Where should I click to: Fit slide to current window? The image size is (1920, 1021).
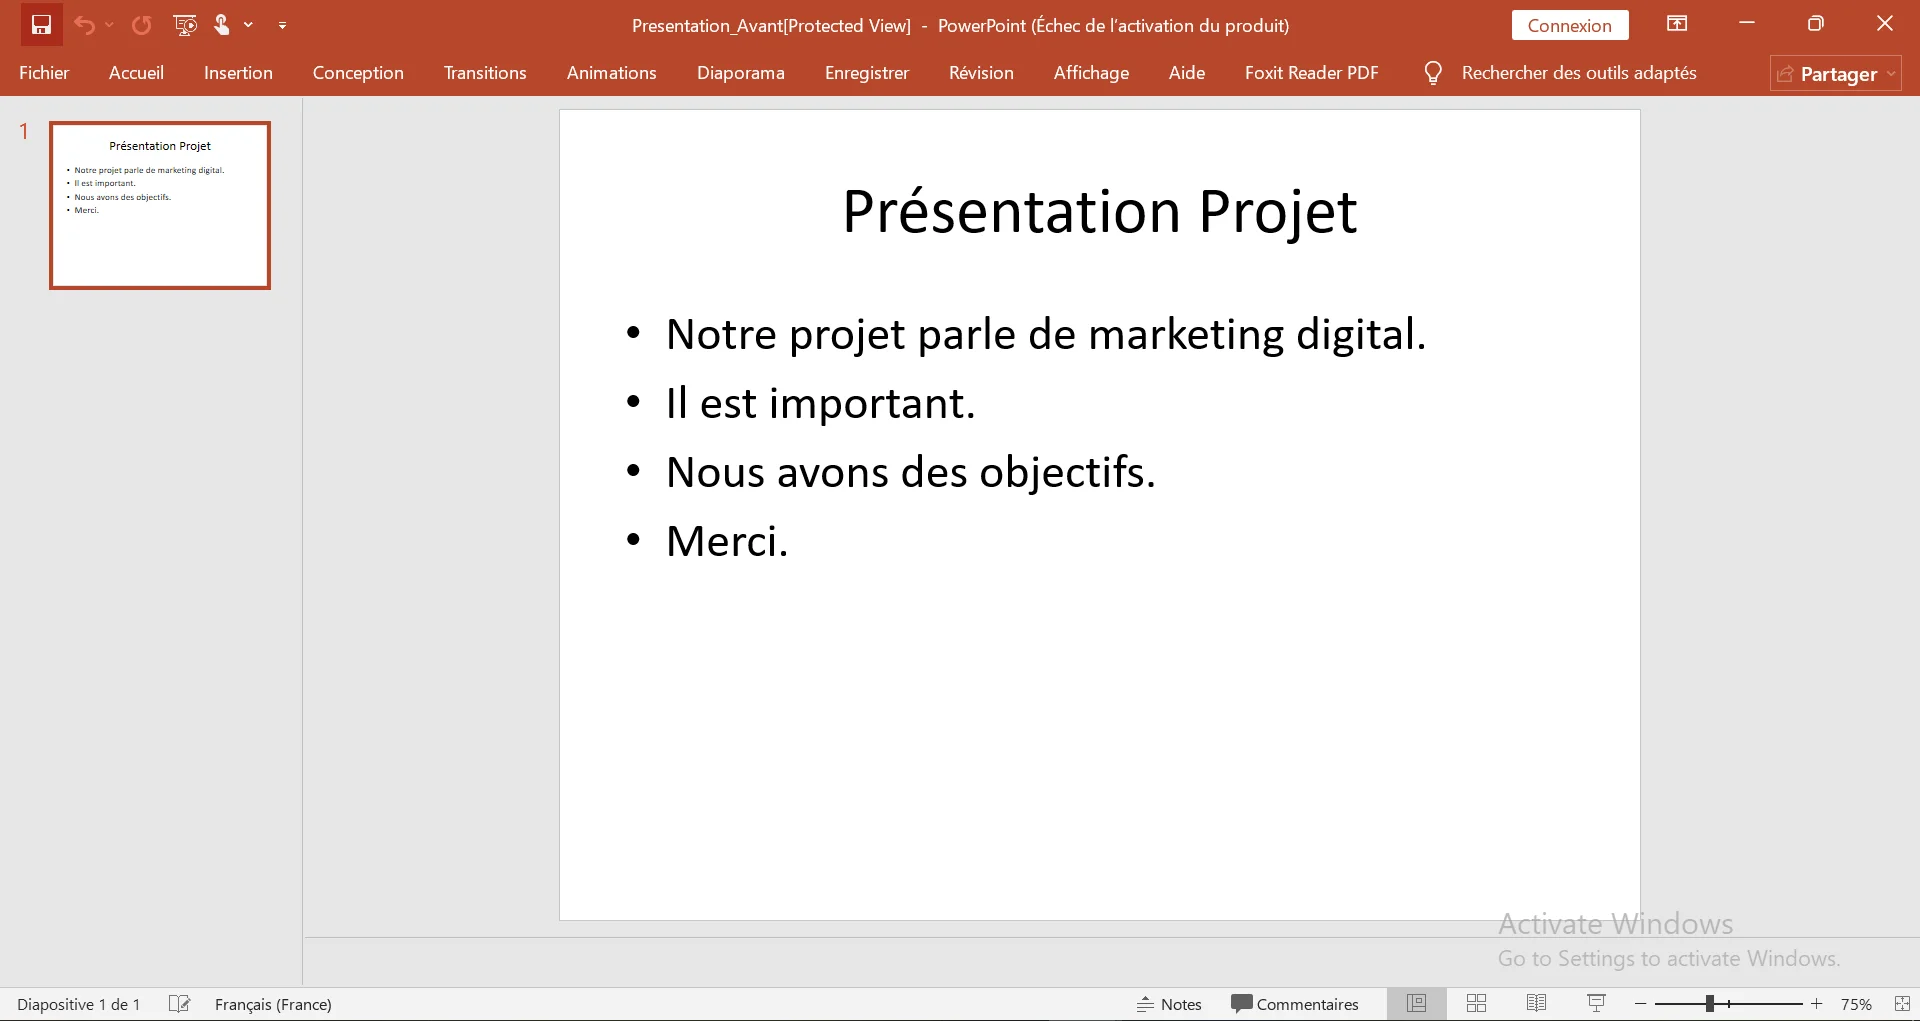[x=1902, y=1003]
